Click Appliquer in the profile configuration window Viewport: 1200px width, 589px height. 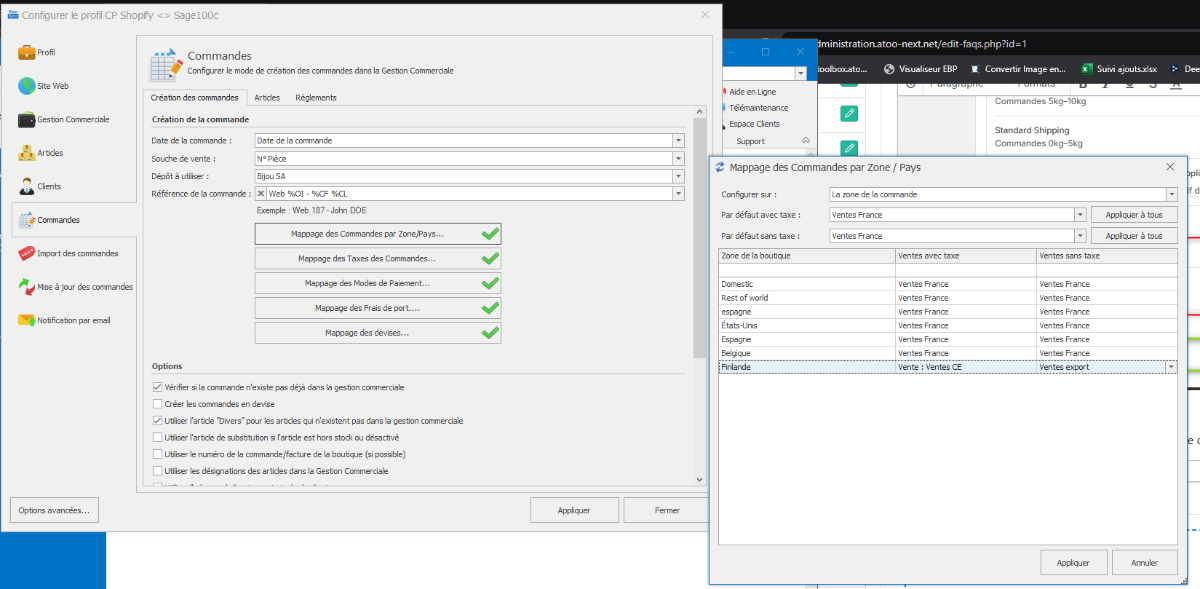[x=573, y=510]
